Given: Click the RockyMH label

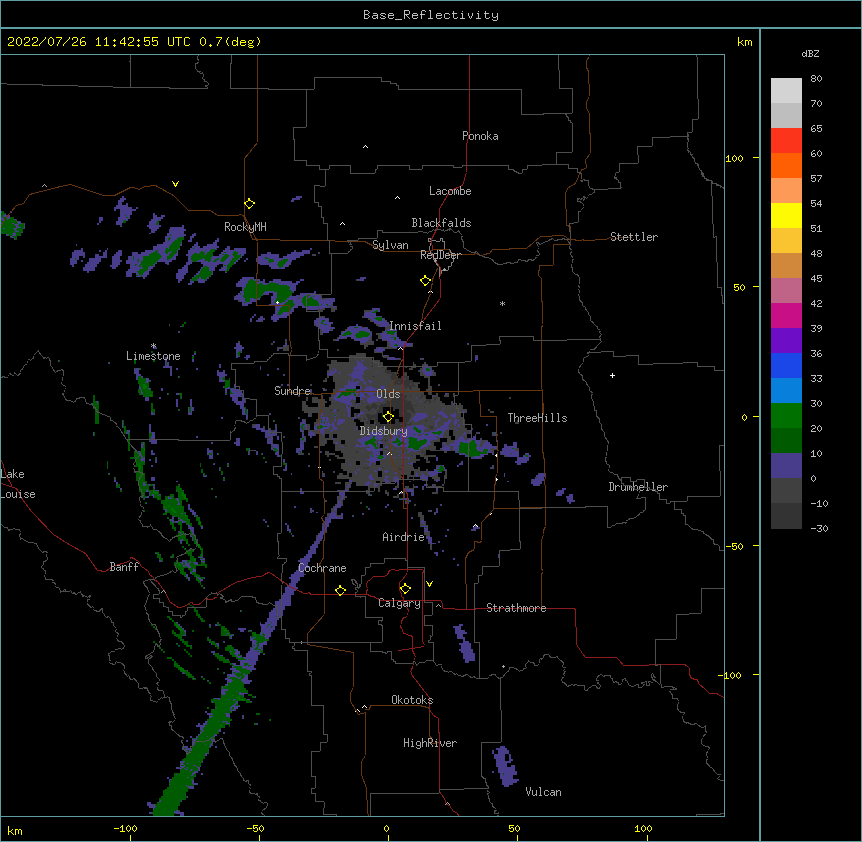Looking at the screenshot, I should tap(245, 227).
